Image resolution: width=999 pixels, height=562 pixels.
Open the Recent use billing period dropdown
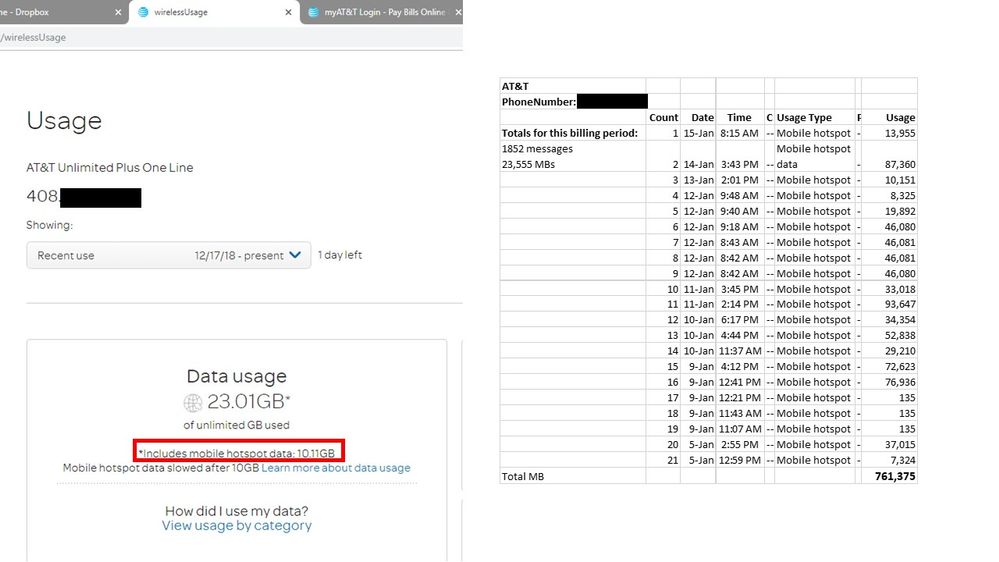click(x=168, y=256)
